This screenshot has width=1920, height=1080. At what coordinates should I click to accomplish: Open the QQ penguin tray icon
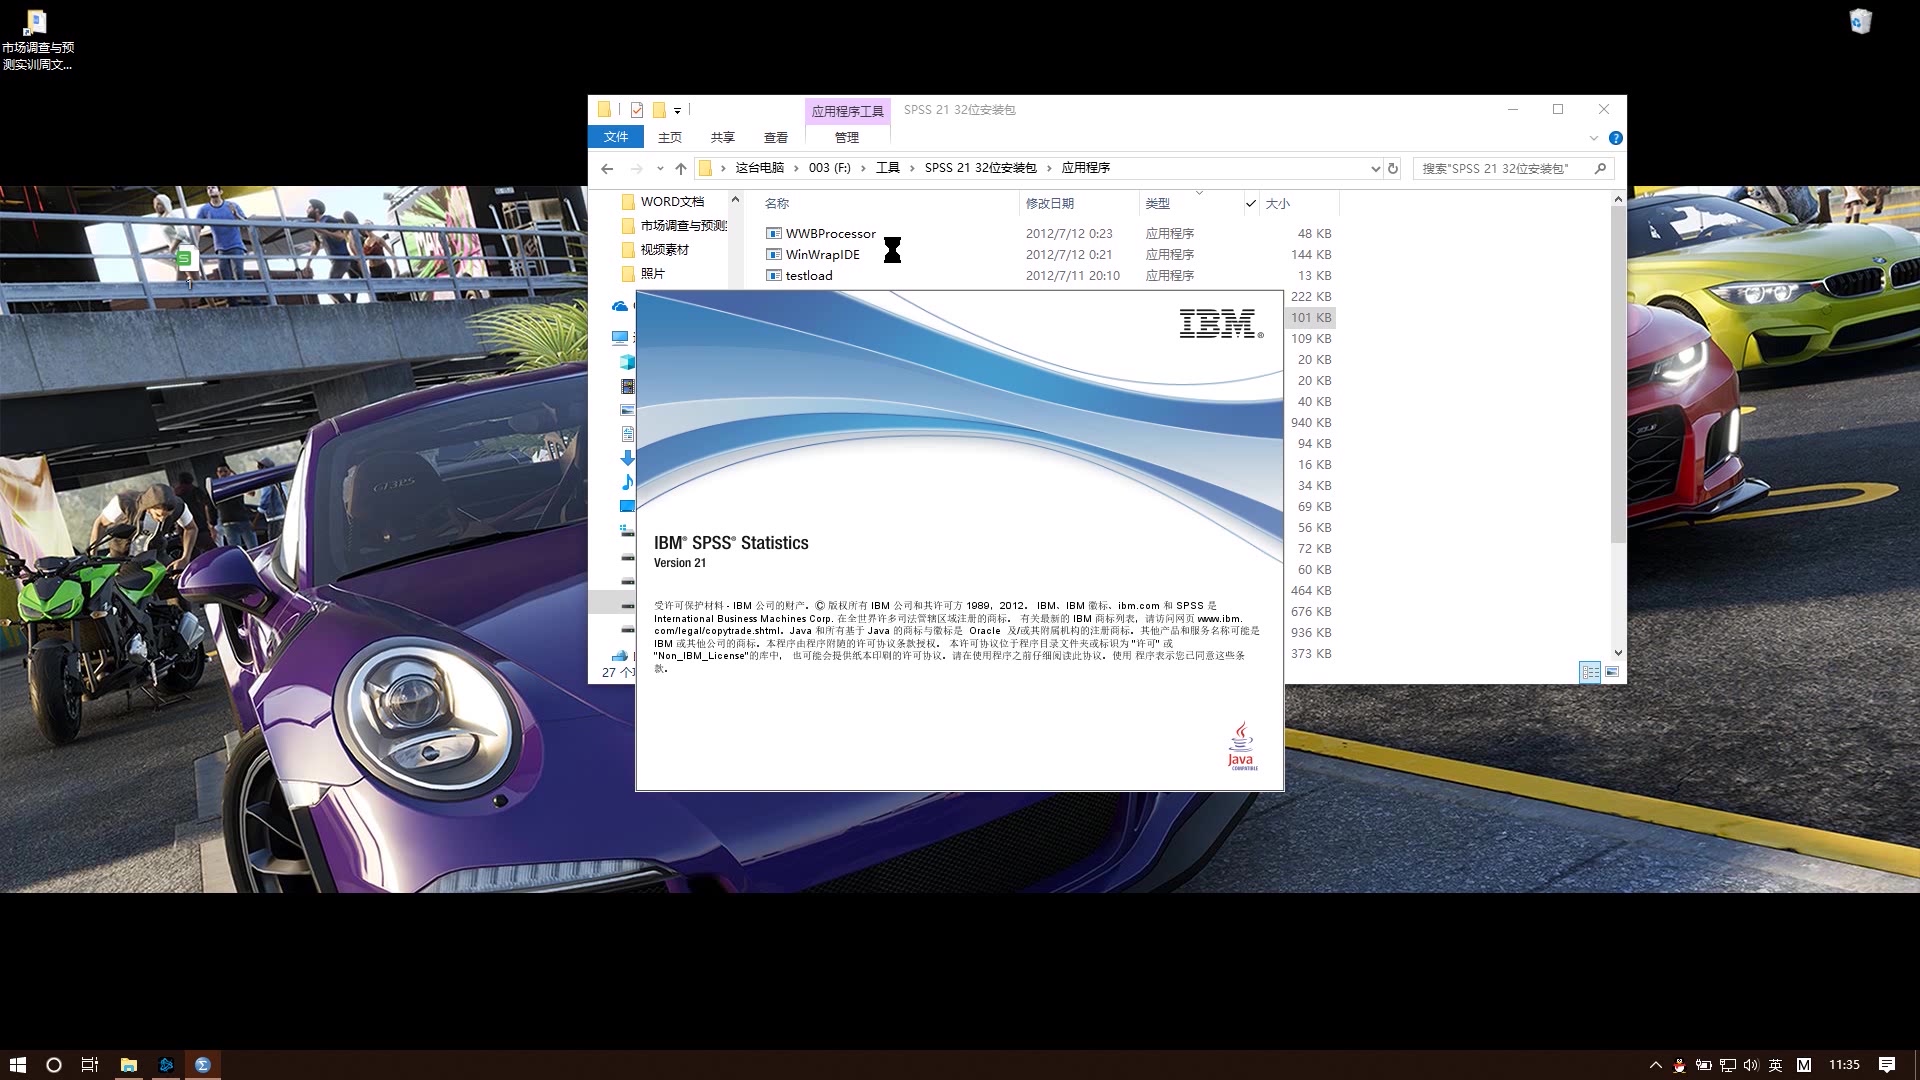pyautogui.click(x=1680, y=1066)
